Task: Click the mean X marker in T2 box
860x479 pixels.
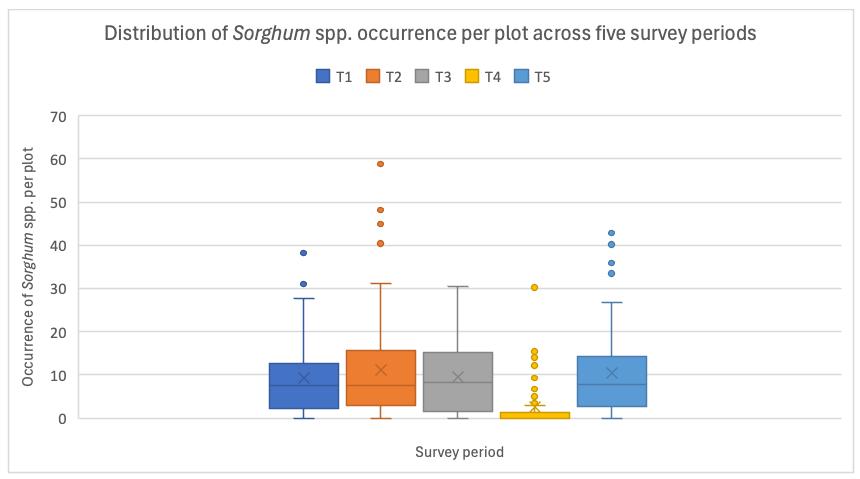Action: [x=381, y=370]
